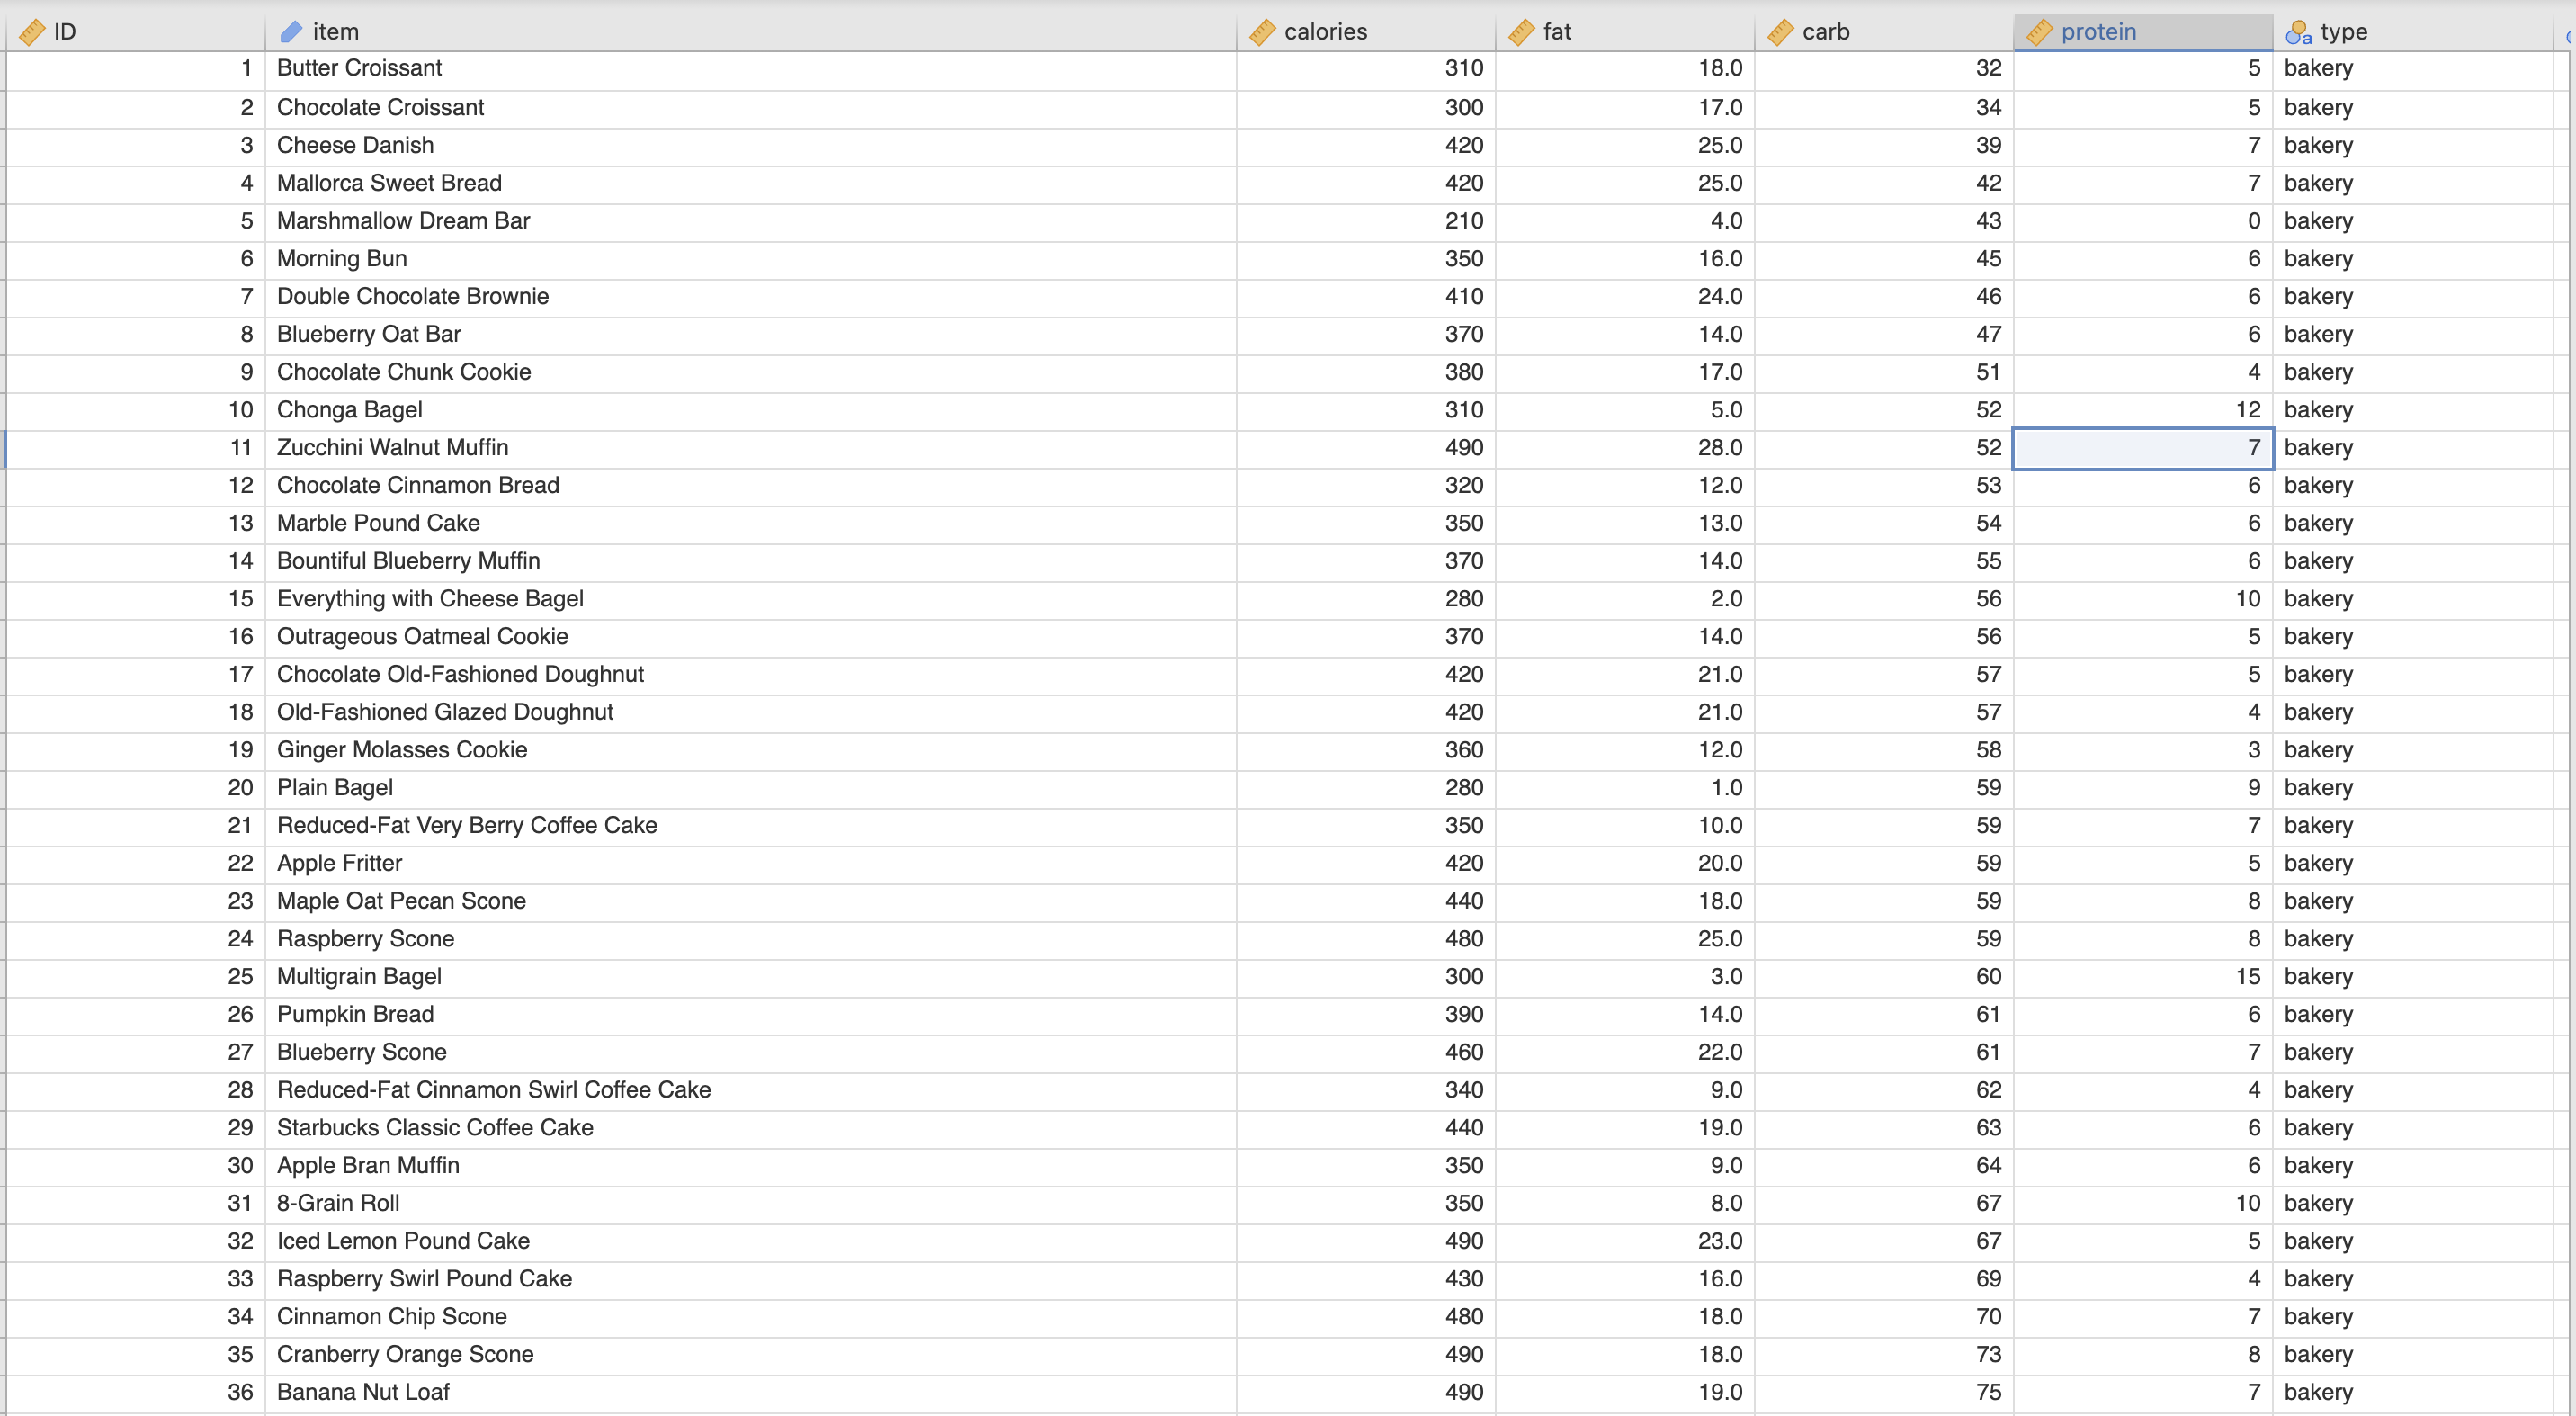
Task: Click the ruler icon beside the calories header
Action: 1262,31
